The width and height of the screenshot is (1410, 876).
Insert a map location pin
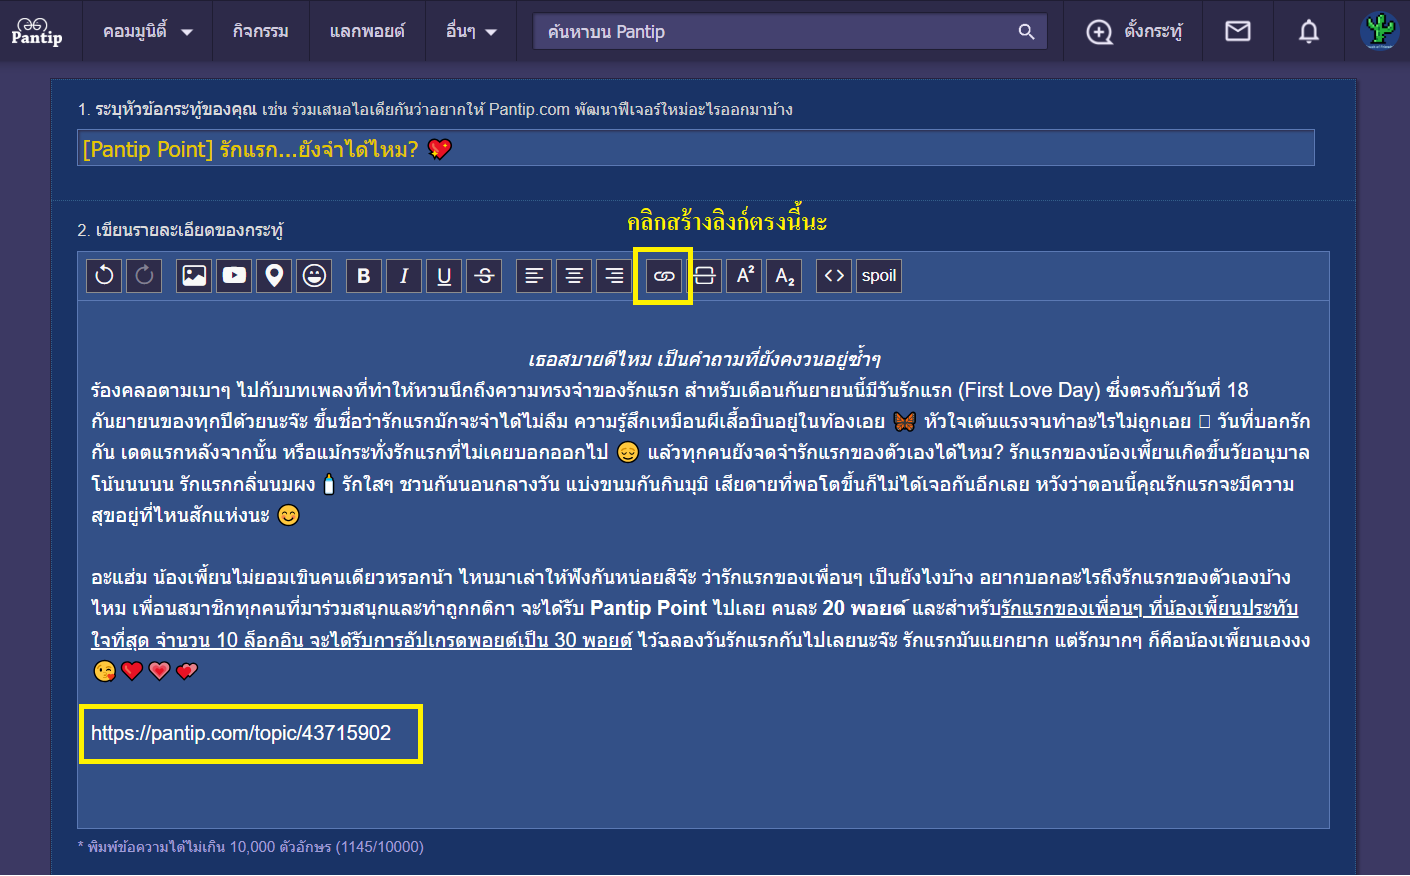[274, 276]
